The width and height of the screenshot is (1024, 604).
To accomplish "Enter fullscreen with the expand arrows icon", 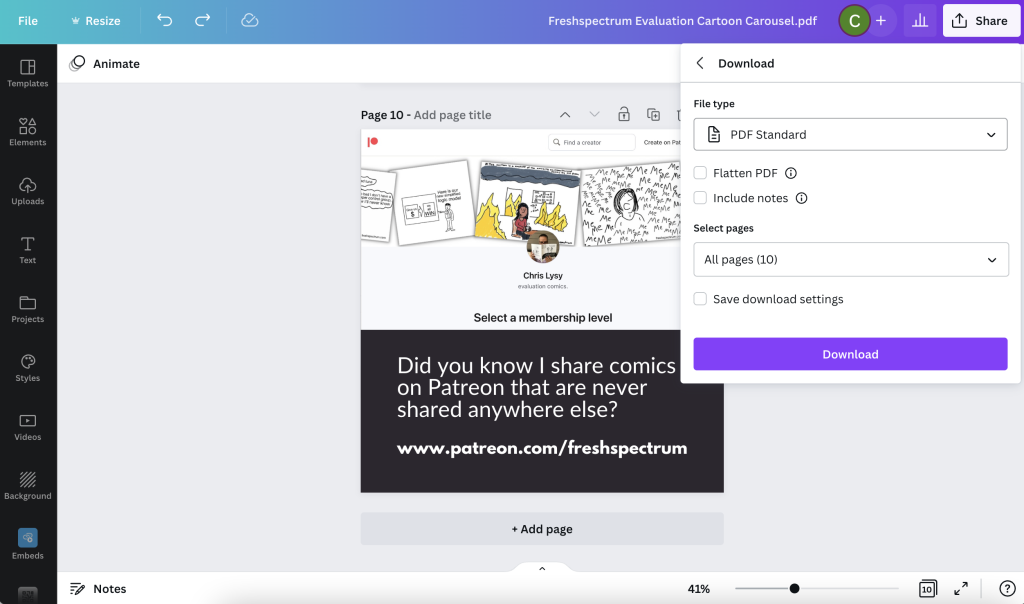I will pyautogui.click(x=961, y=589).
